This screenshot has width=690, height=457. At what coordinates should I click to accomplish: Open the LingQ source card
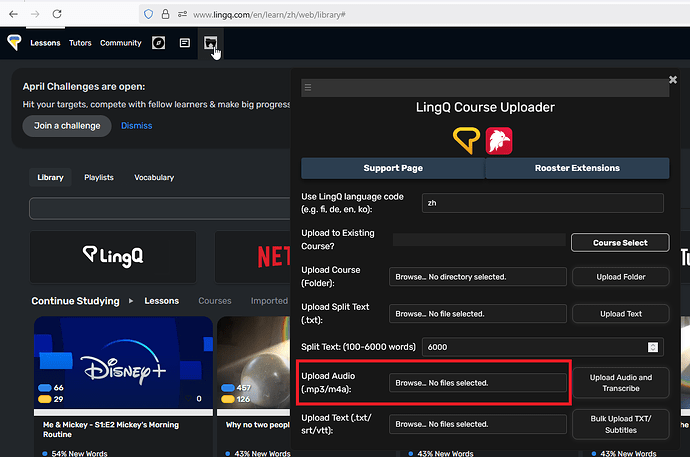(113, 257)
